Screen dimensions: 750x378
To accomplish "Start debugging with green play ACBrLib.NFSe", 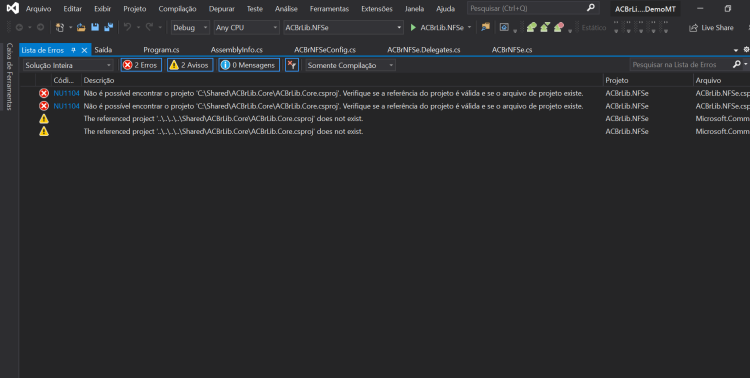I will coord(437,28).
